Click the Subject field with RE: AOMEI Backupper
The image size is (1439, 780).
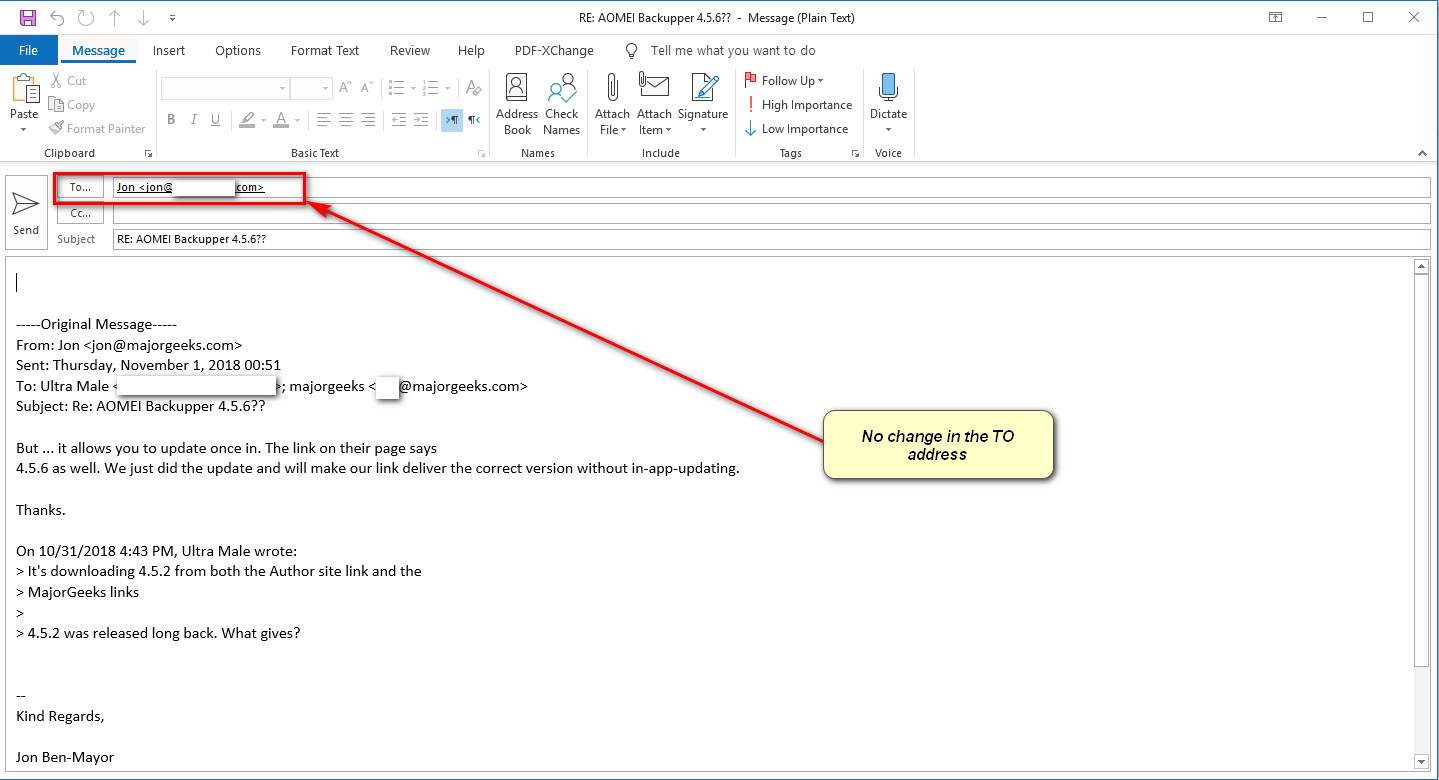771,239
